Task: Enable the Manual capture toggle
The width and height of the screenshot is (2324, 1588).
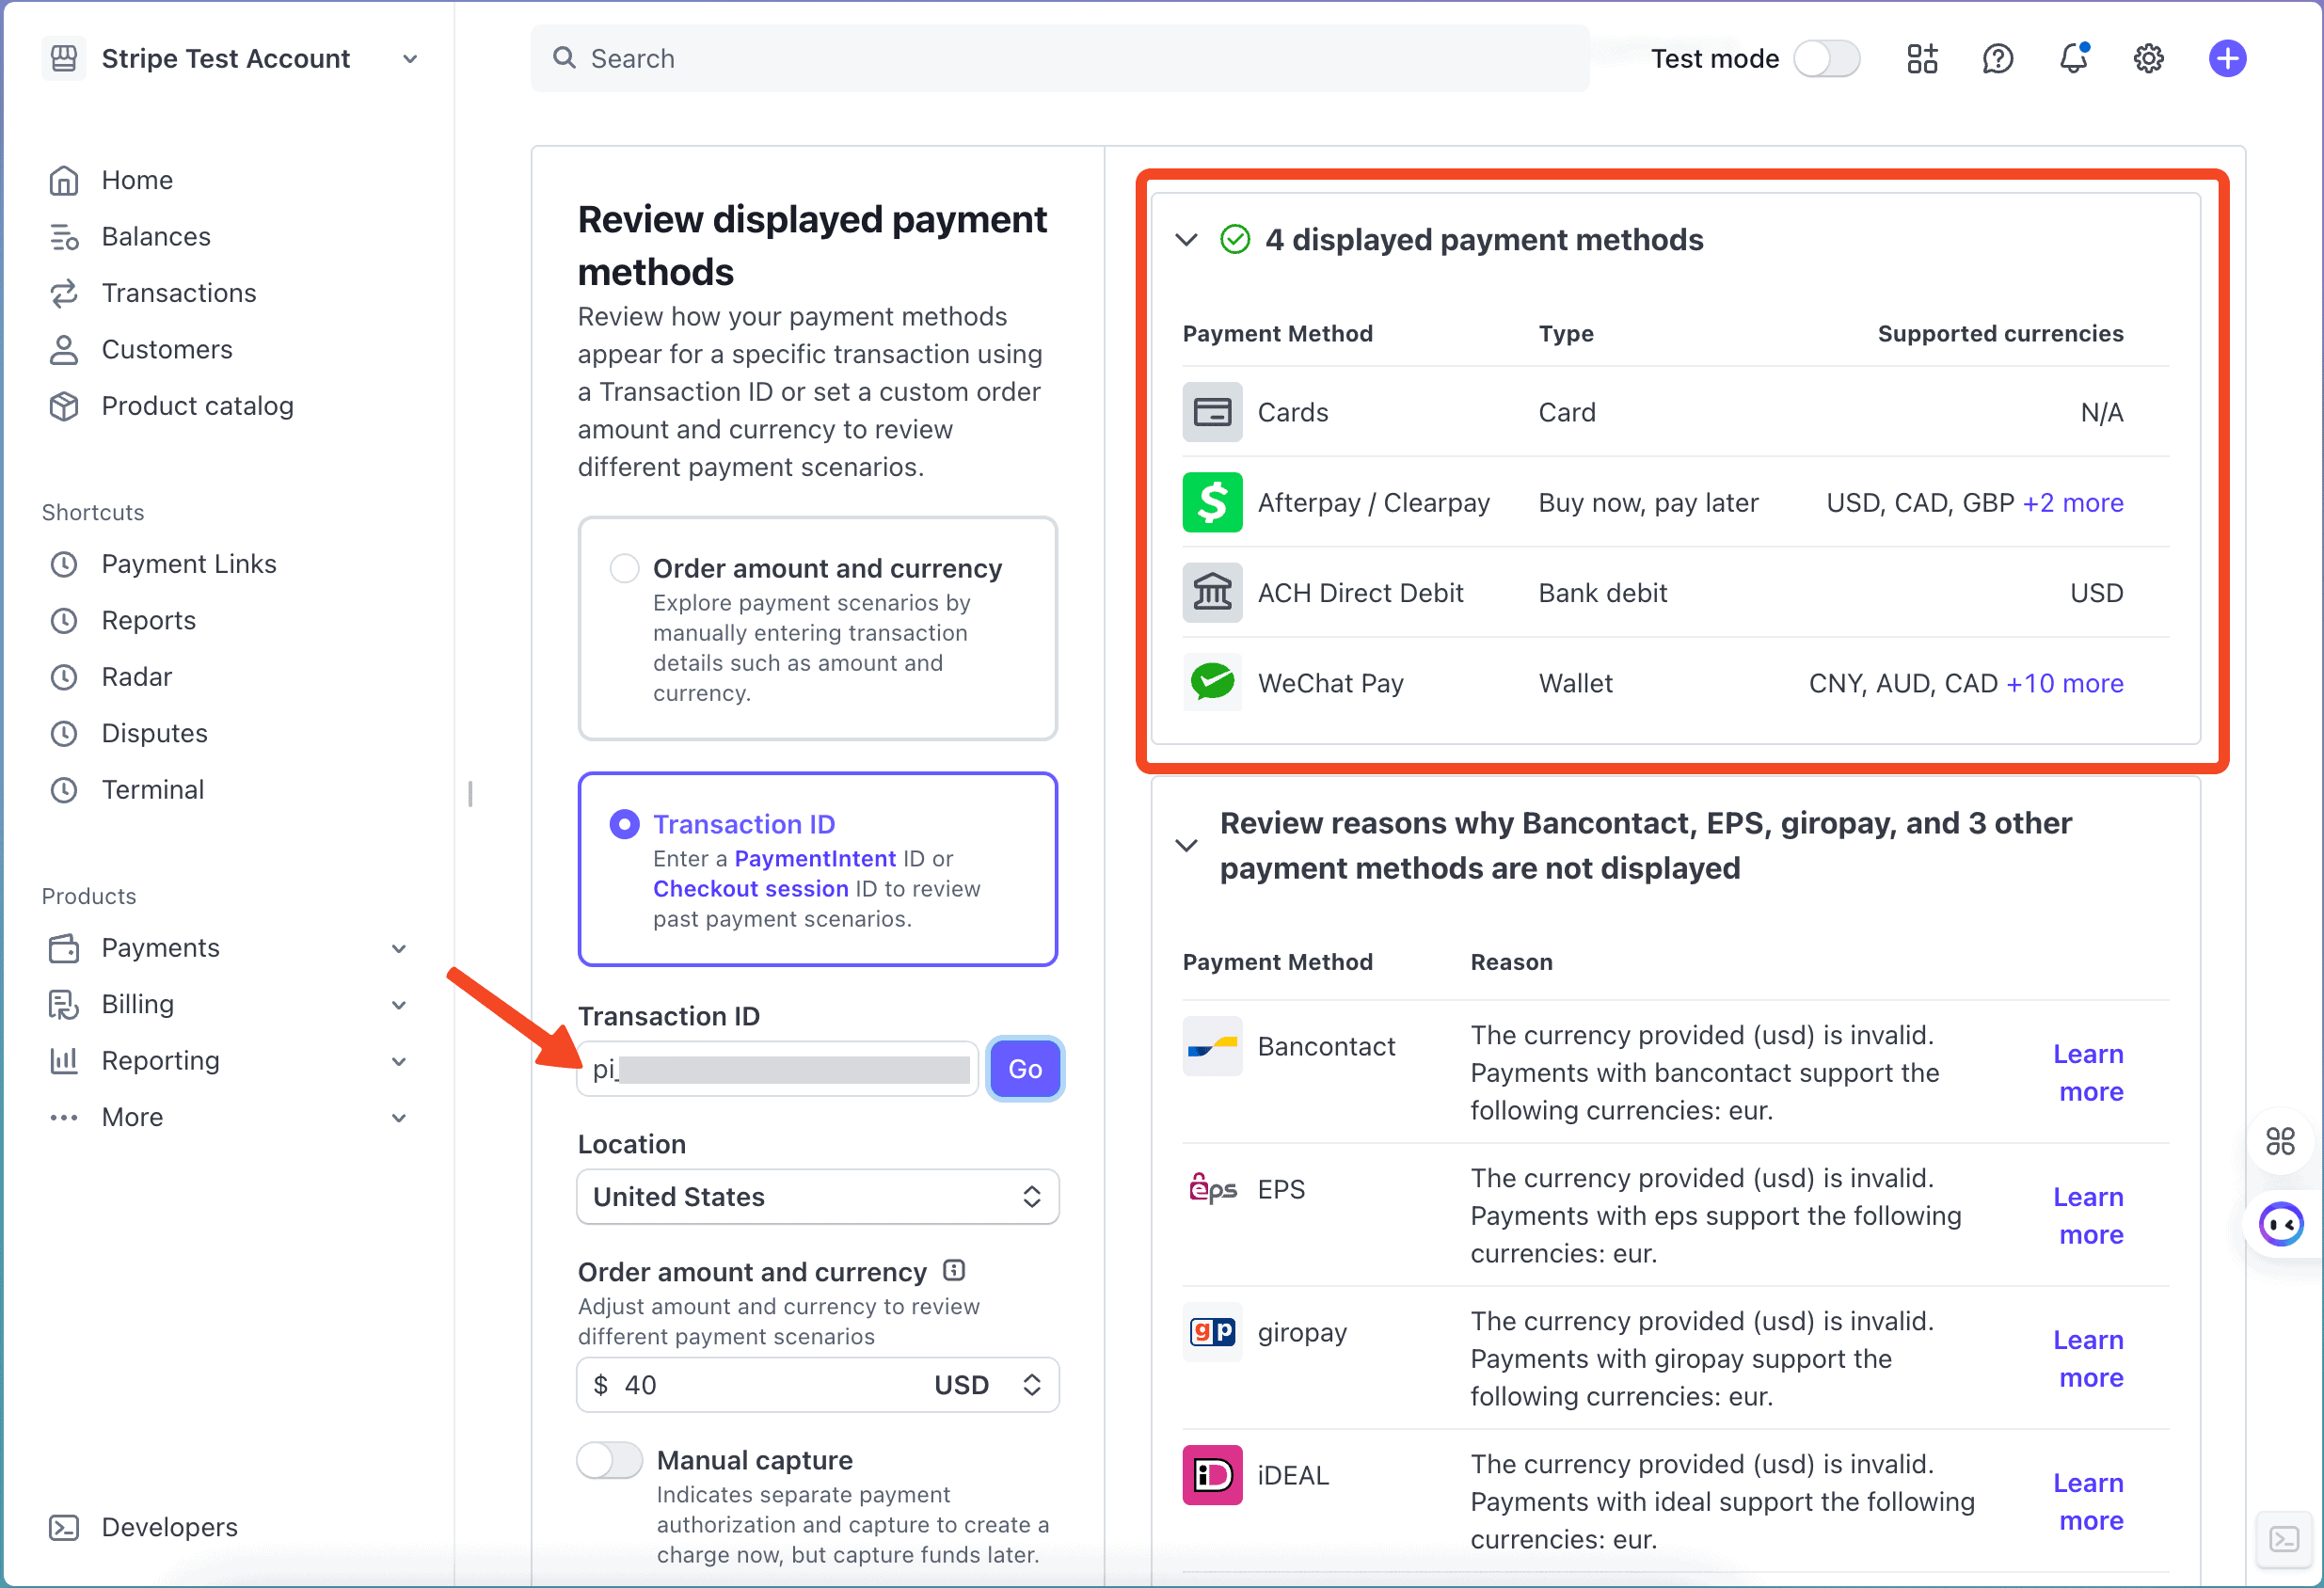Action: pyautogui.click(x=610, y=1460)
